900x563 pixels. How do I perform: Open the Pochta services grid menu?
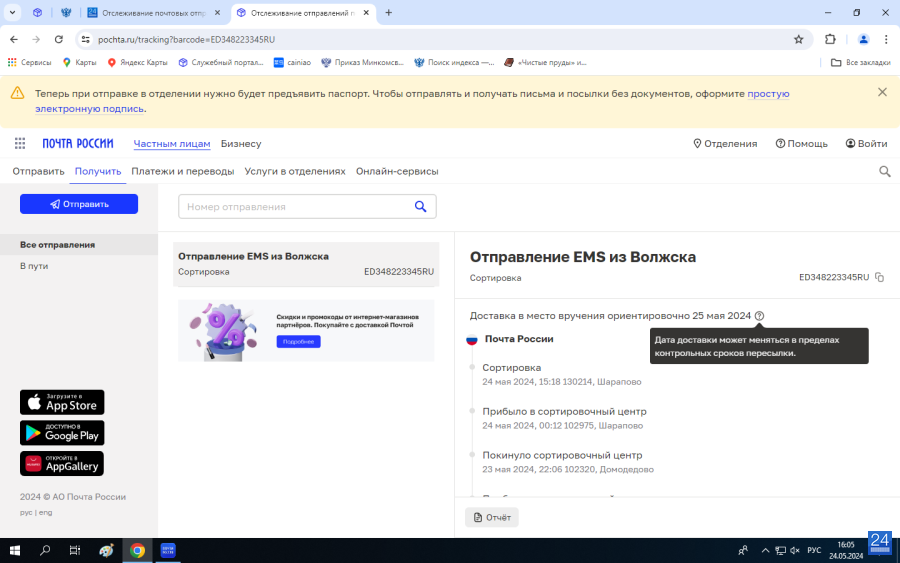coord(20,143)
